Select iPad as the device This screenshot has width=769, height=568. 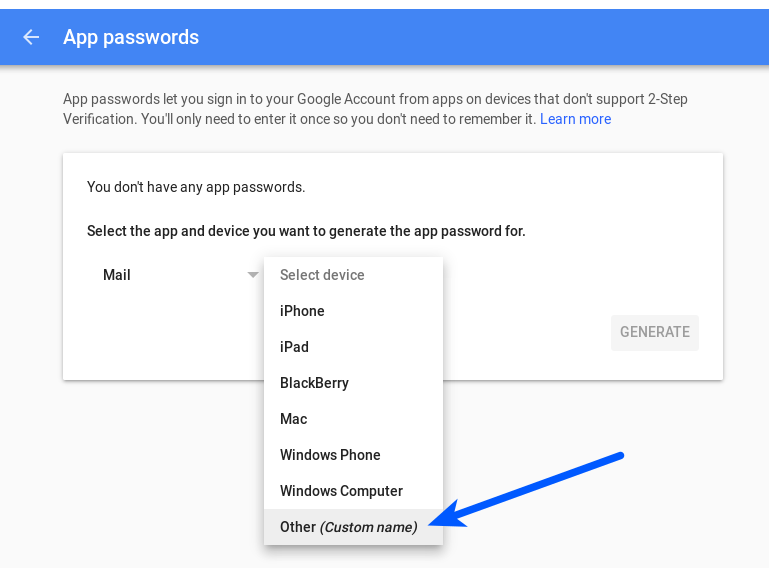[294, 347]
